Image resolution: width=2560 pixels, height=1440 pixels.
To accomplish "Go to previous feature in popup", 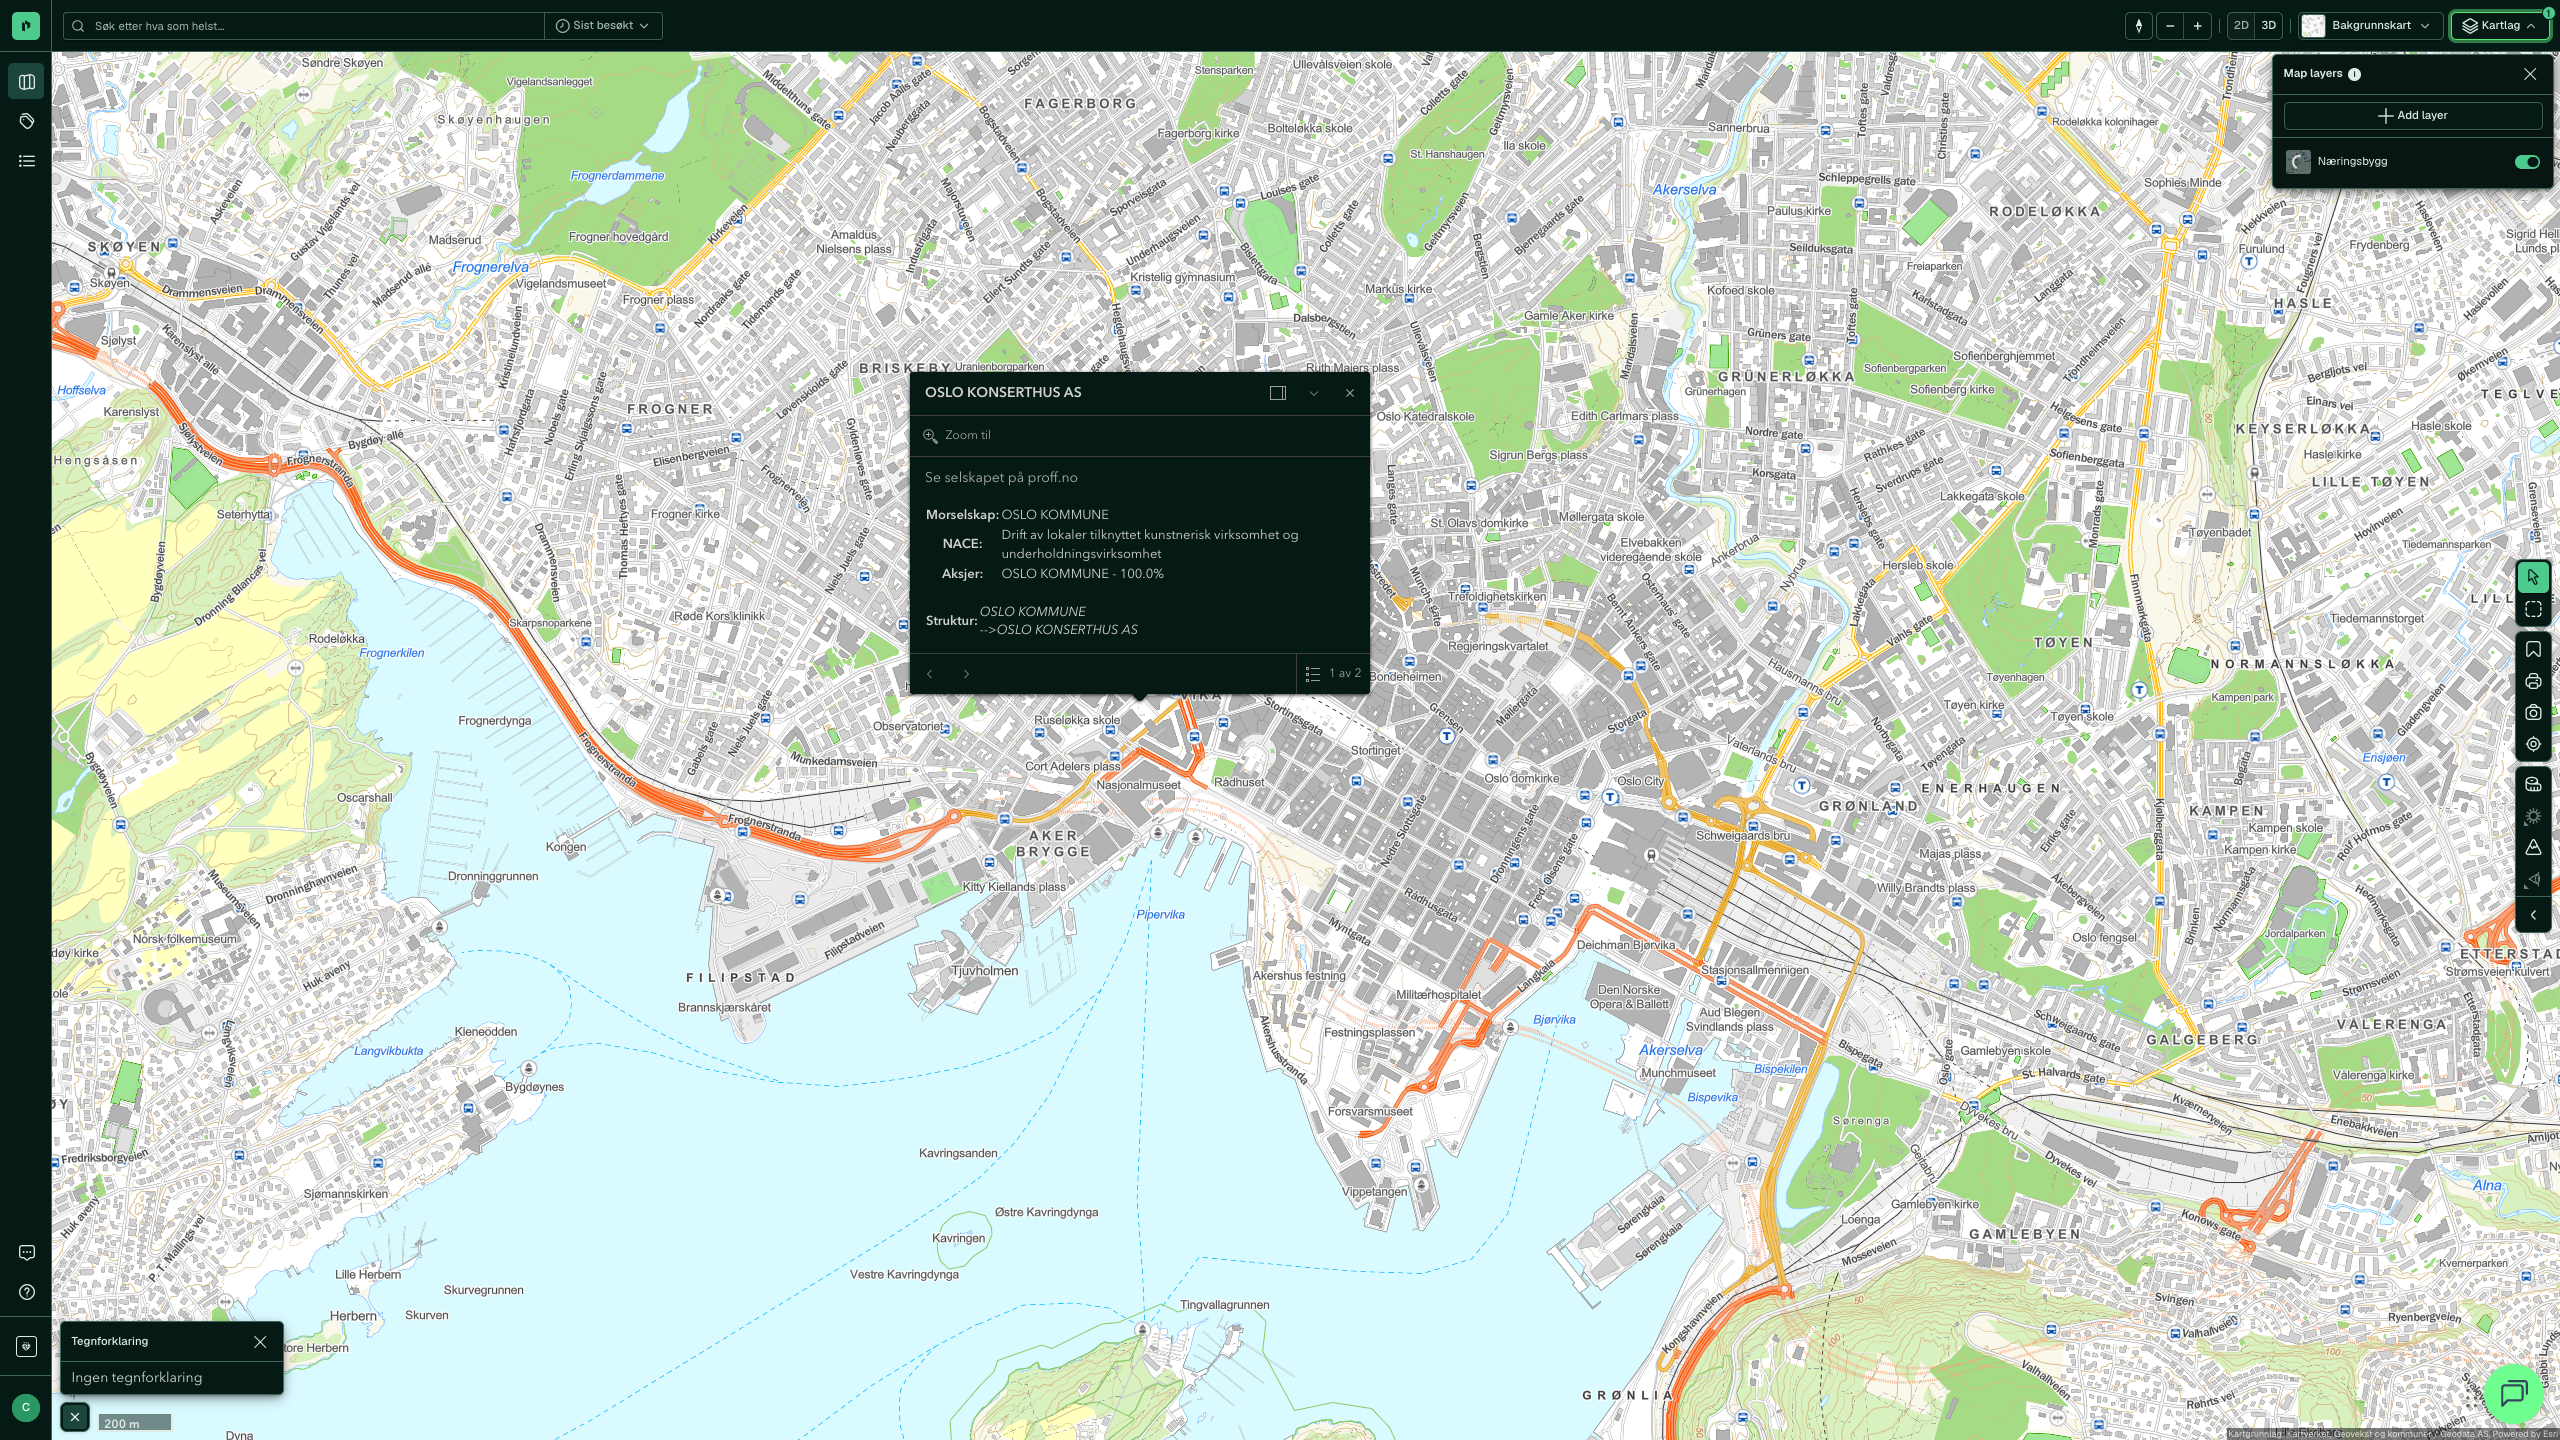I will click(930, 674).
